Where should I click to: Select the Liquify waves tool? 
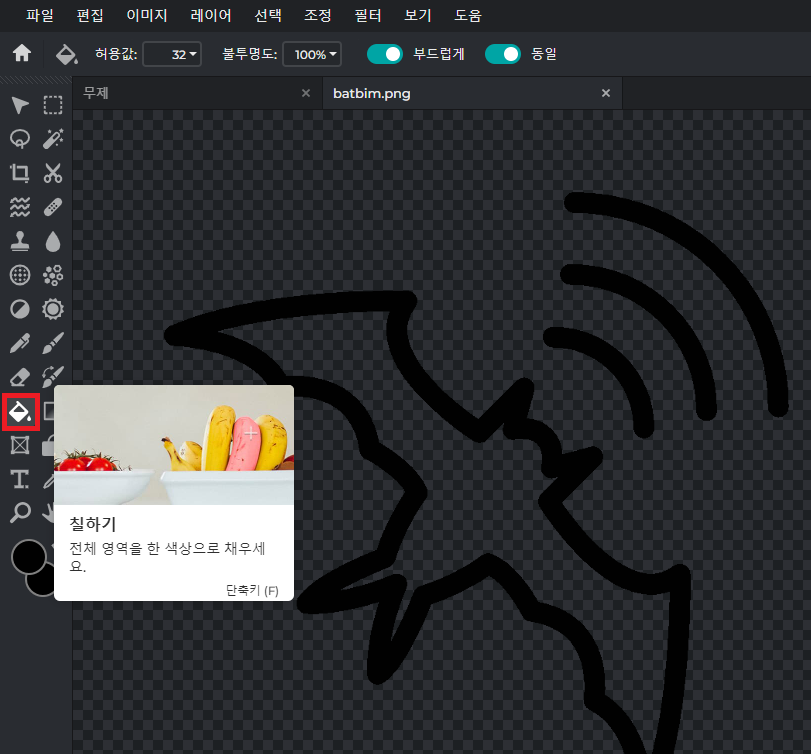tap(20, 207)
